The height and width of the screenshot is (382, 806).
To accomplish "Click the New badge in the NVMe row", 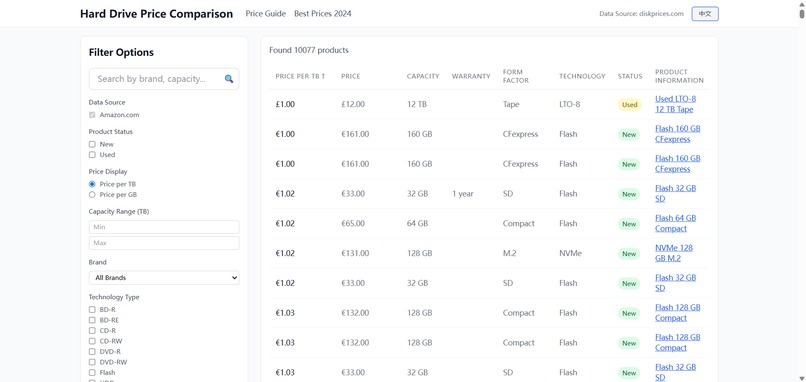I will pyautogui.click(x=629, y=253).
